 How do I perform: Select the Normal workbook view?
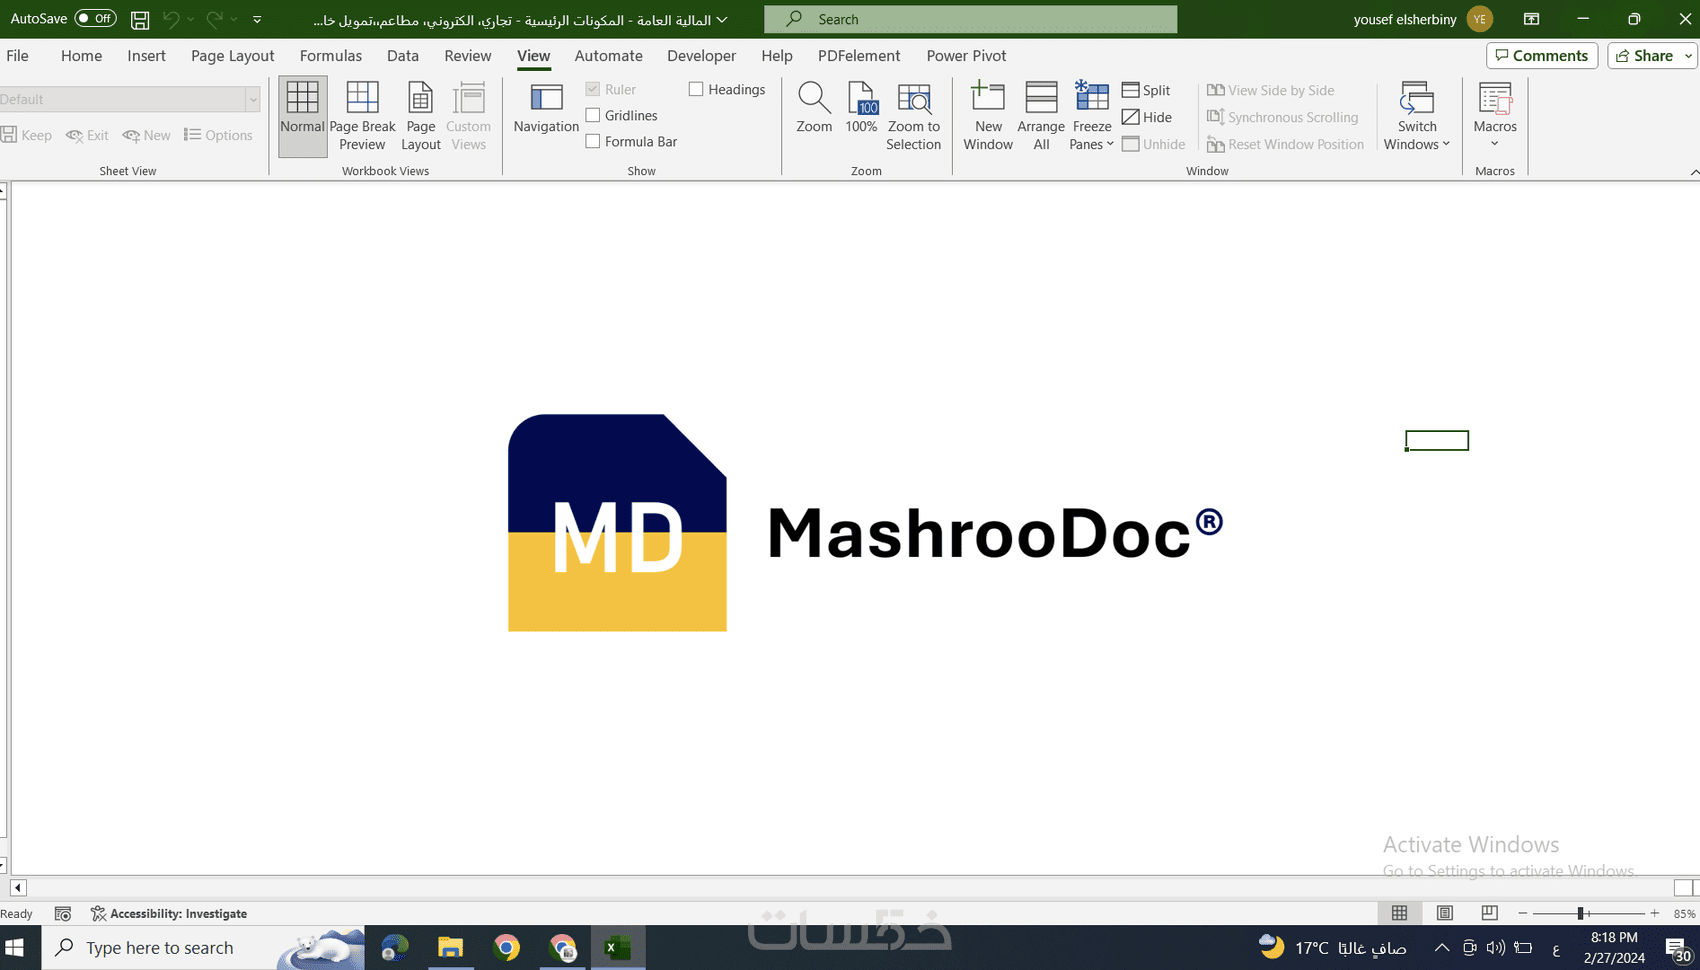pyautogui.click(x=302, y=116)
